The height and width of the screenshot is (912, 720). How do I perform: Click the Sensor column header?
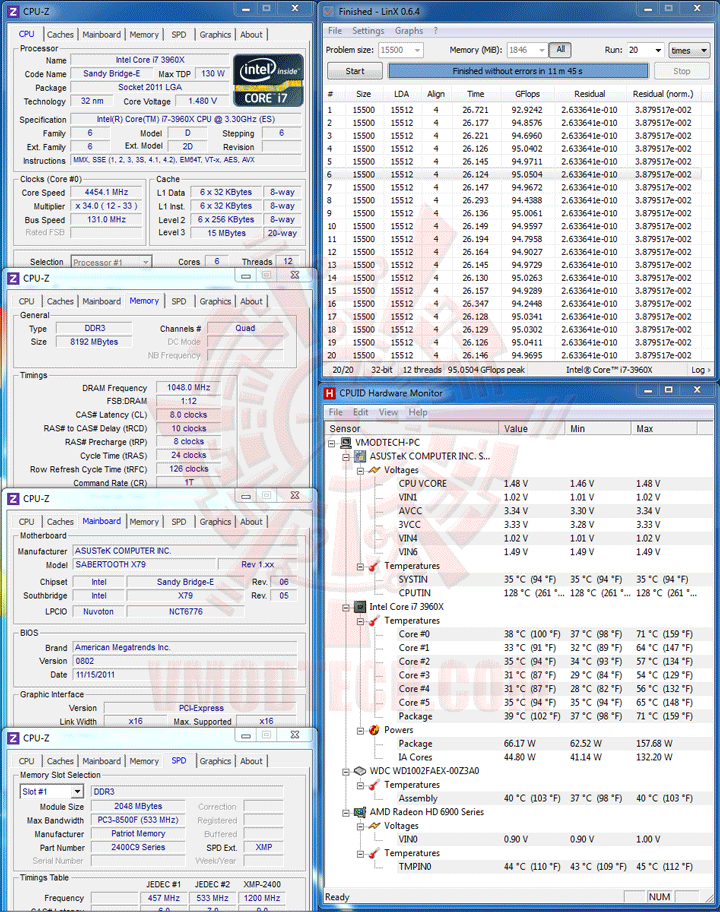point(413,429)
